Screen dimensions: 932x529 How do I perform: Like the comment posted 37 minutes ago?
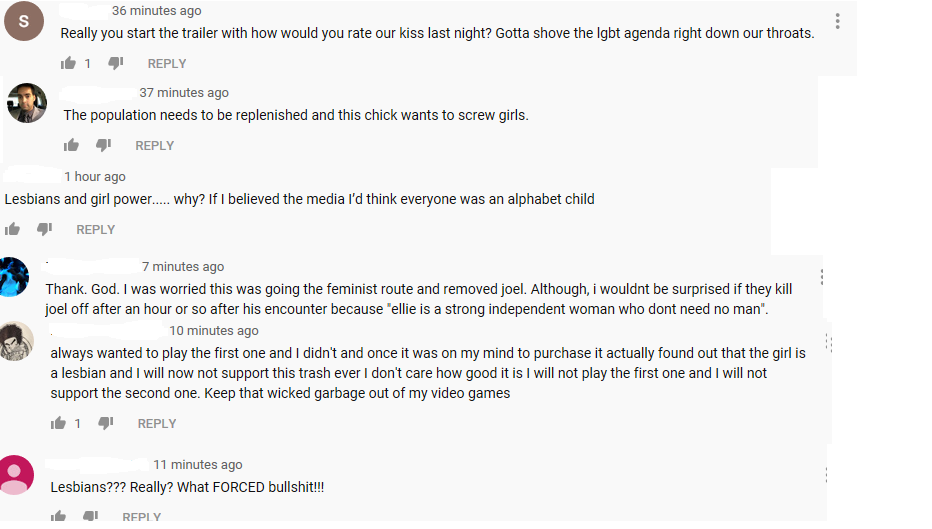tap(71, 145)
